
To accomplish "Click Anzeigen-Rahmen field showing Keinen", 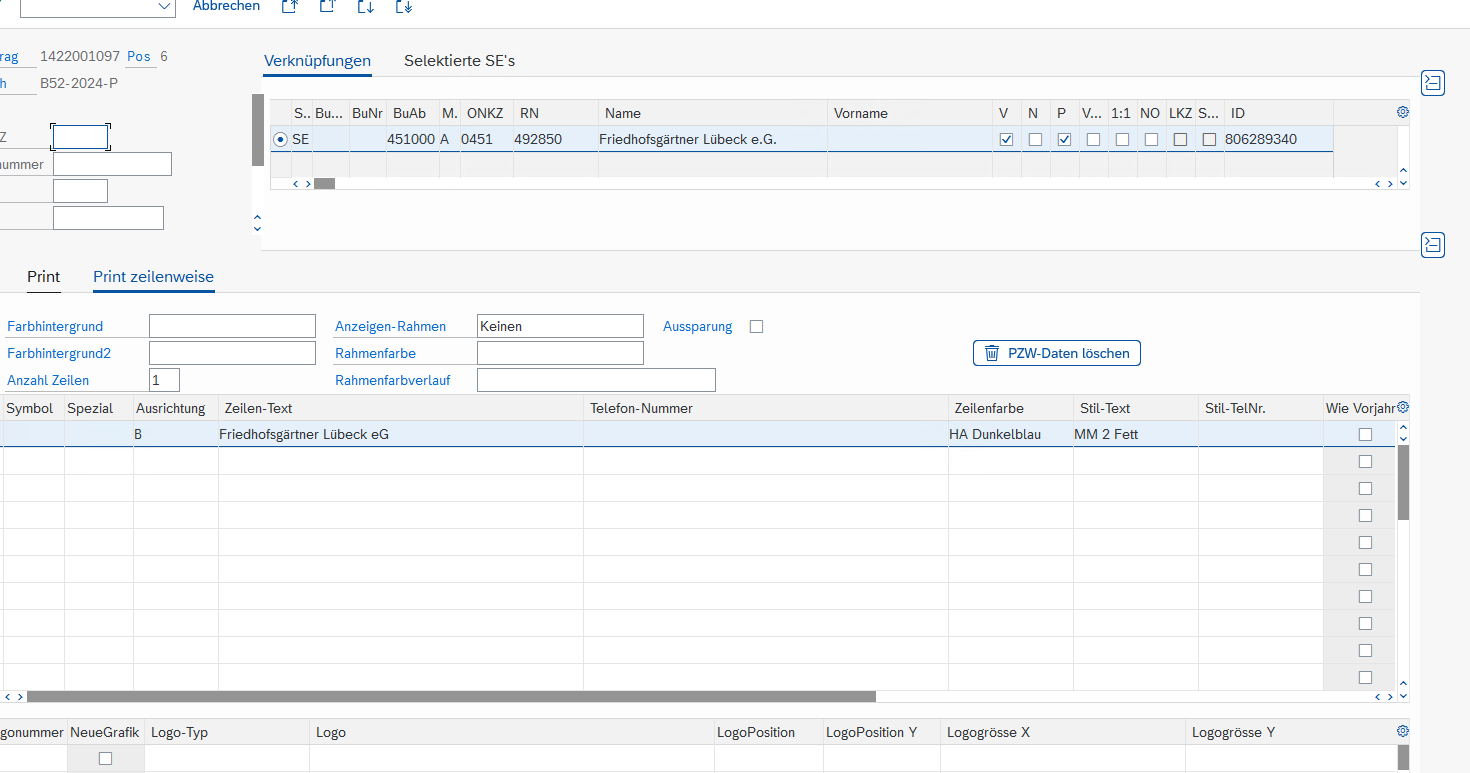I will 560,326.
